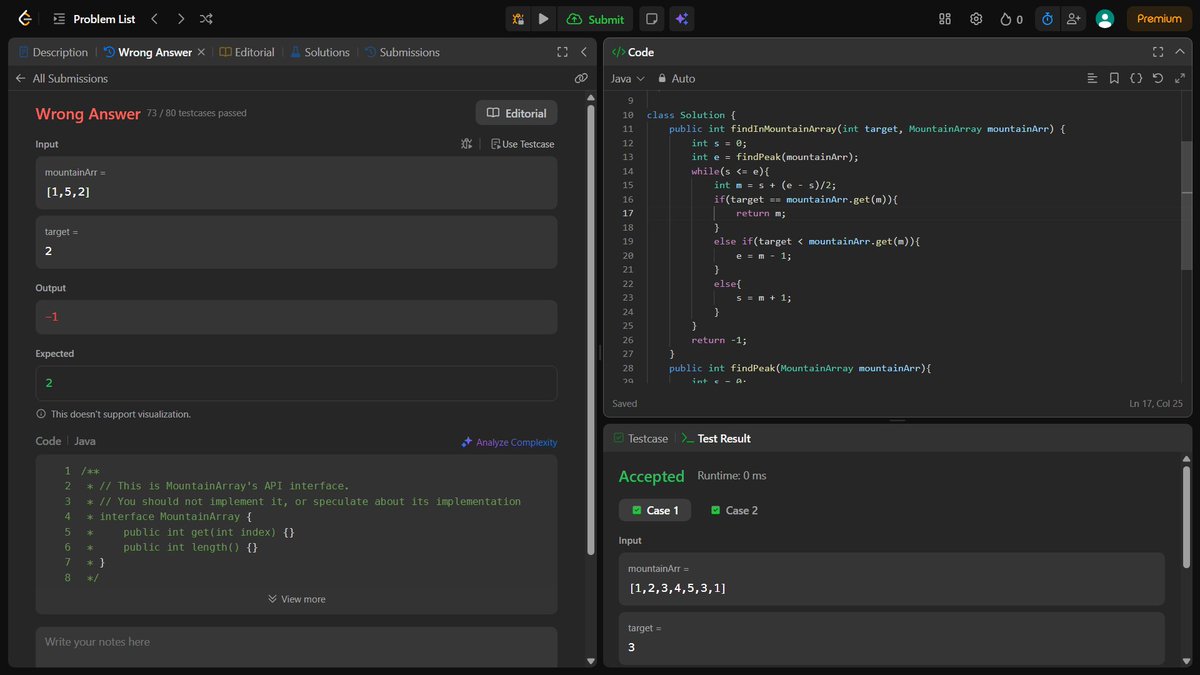Copy the submission link with the chain icon
This screenshot has width=1200, height=675.
581,78
